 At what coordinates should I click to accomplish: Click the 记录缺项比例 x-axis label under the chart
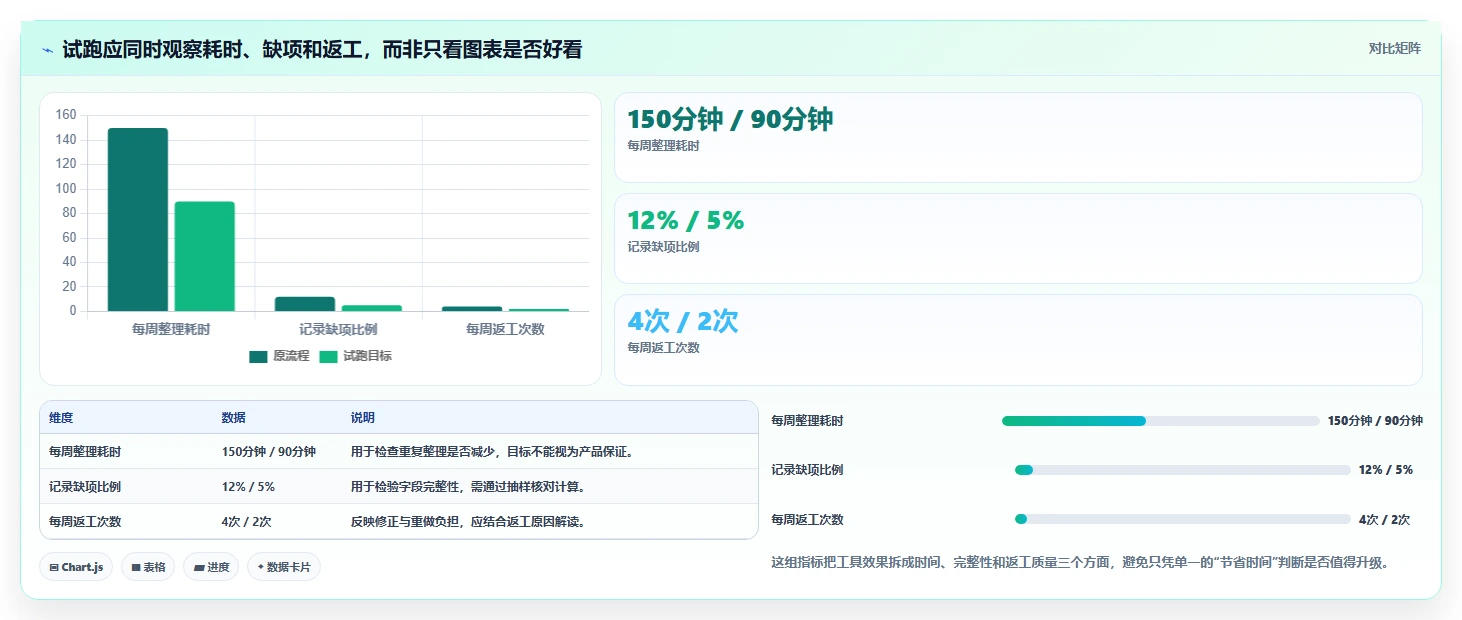[338, 329]
